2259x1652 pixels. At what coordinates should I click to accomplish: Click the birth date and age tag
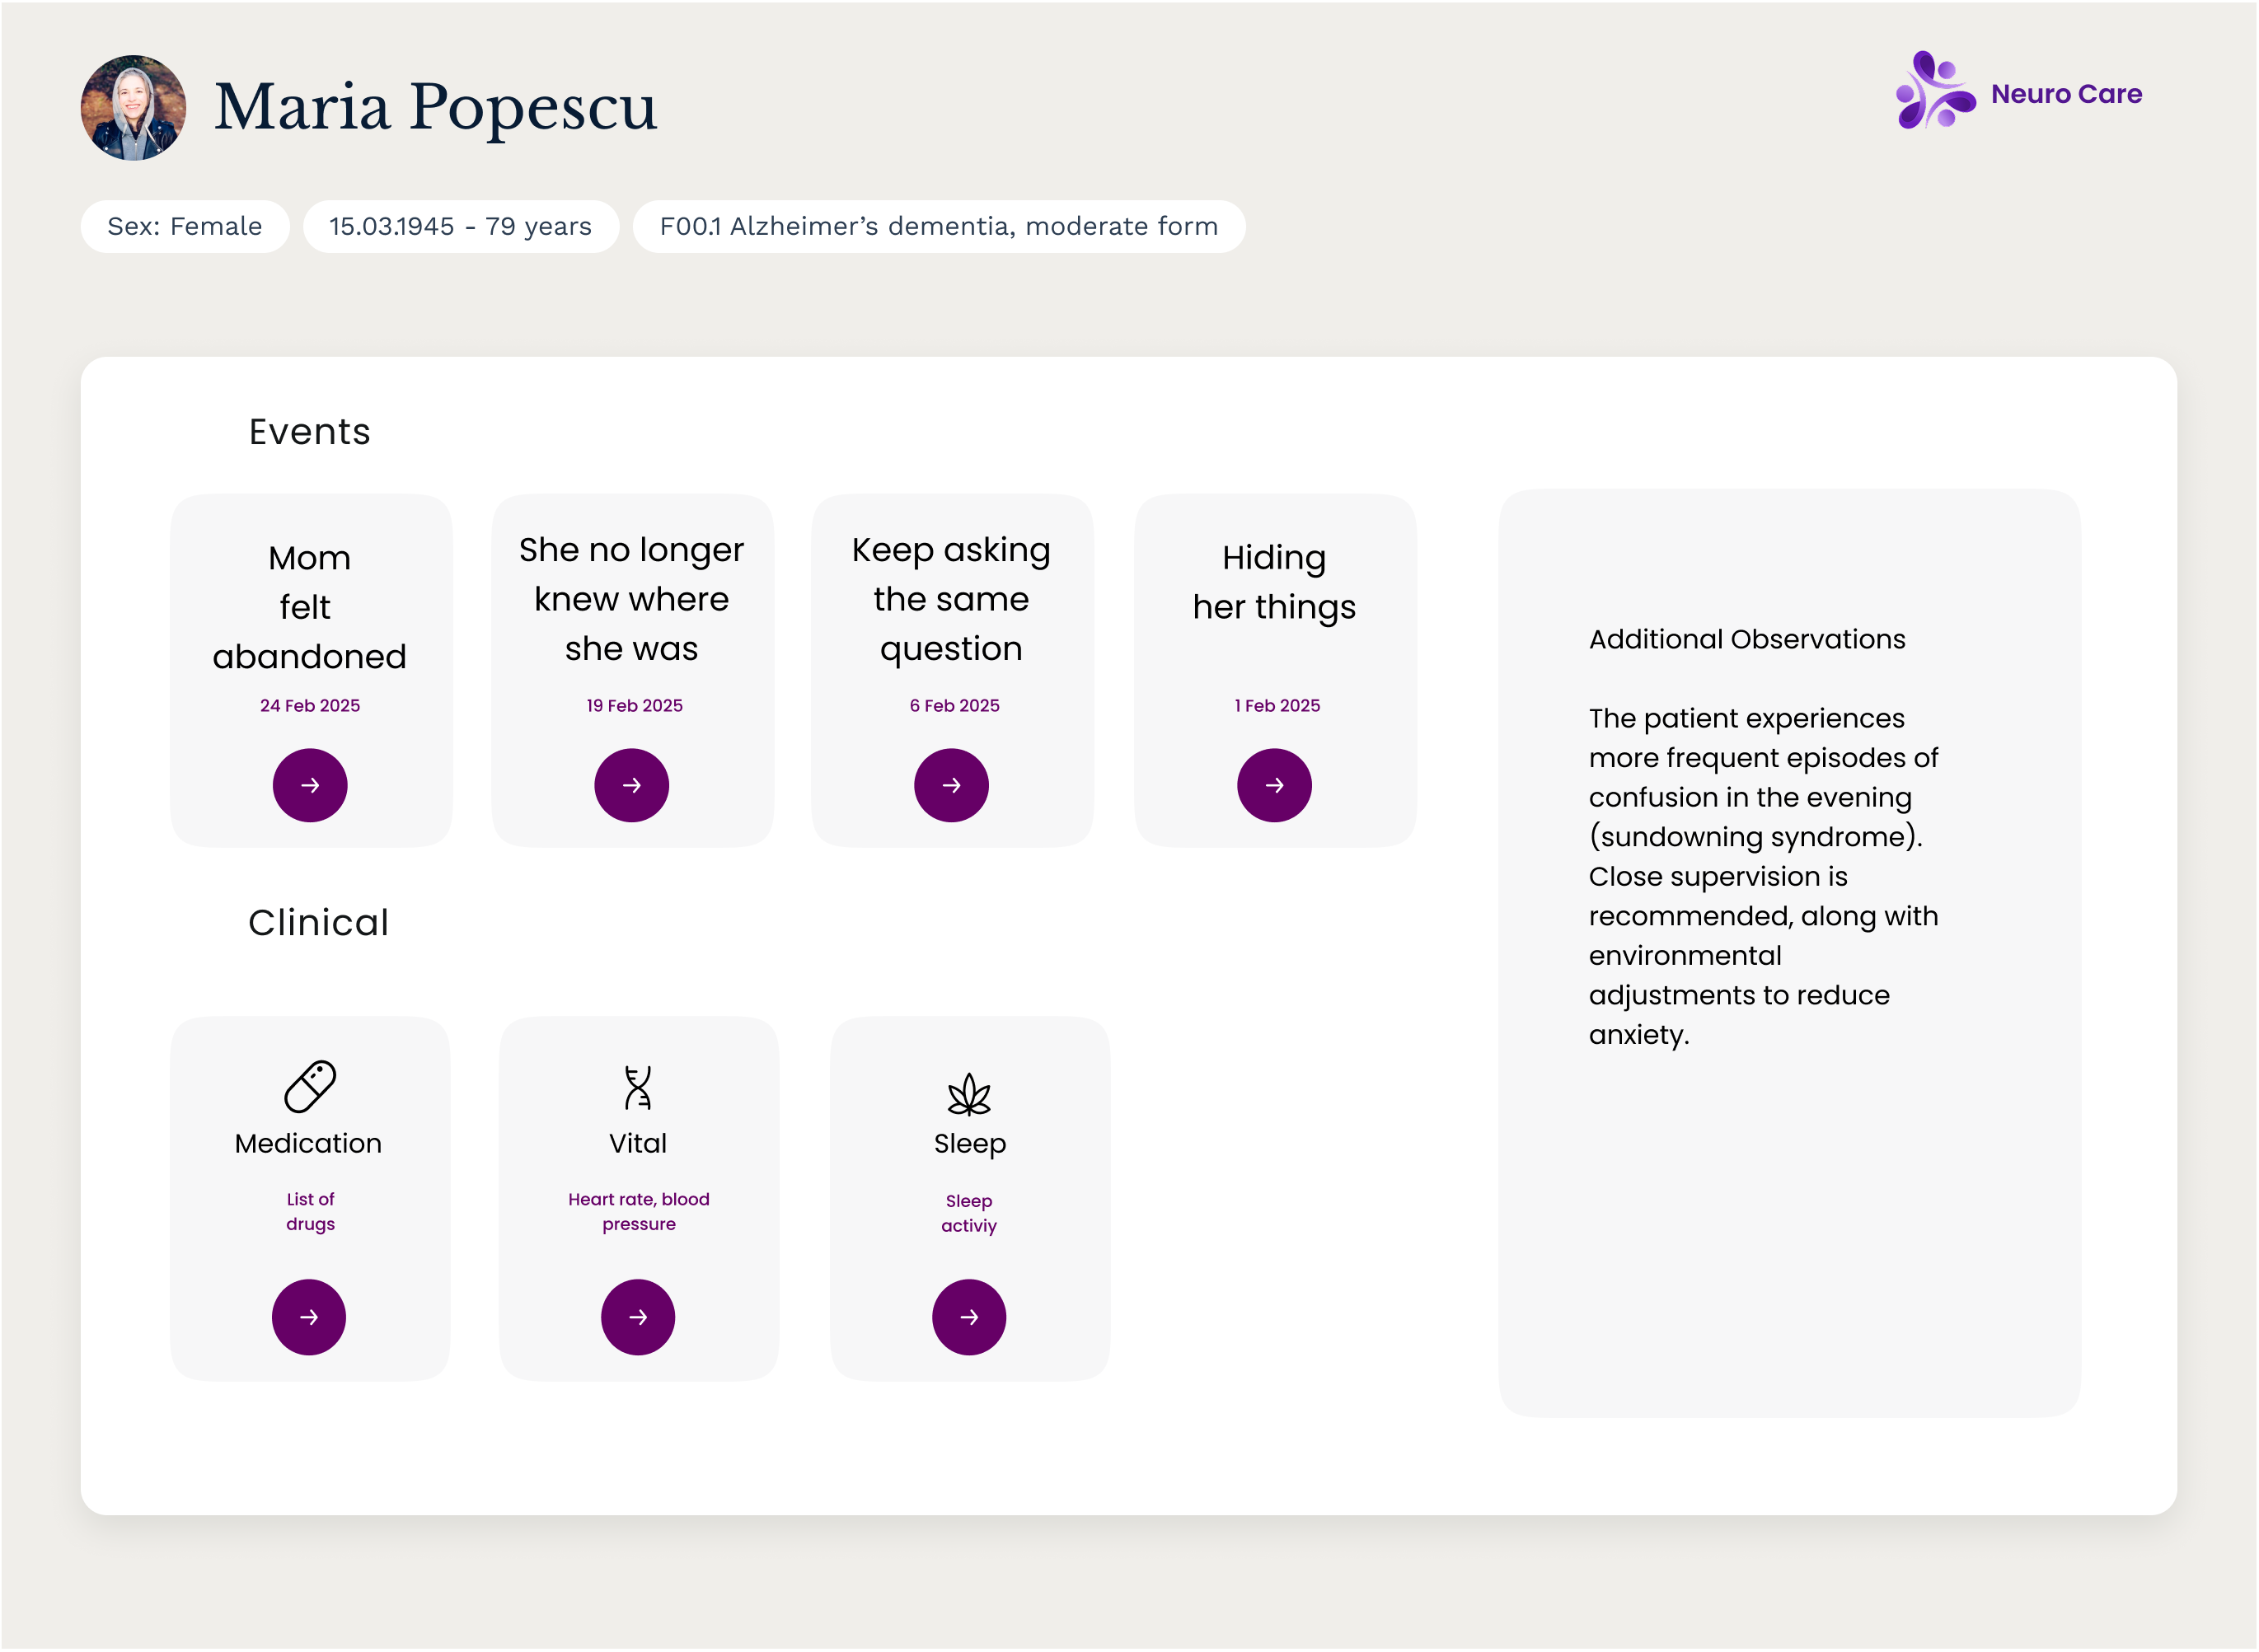point(461,227)
